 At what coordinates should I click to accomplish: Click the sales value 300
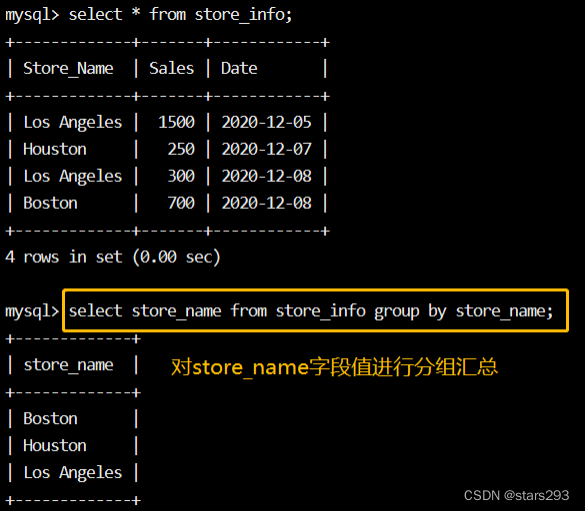coord(181,176)
